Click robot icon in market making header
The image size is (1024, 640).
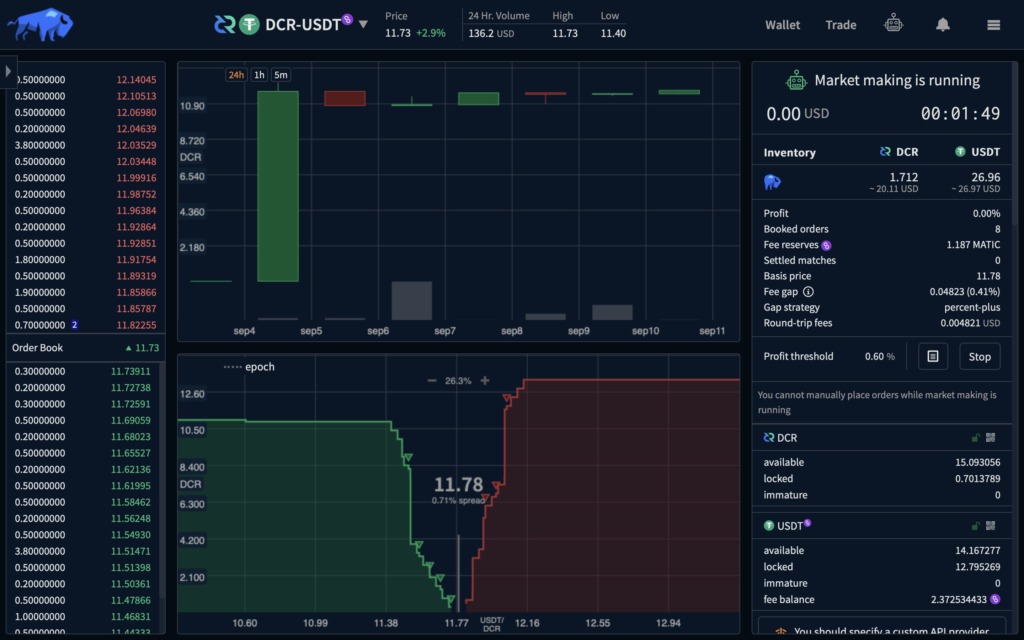tap(795, 81)
